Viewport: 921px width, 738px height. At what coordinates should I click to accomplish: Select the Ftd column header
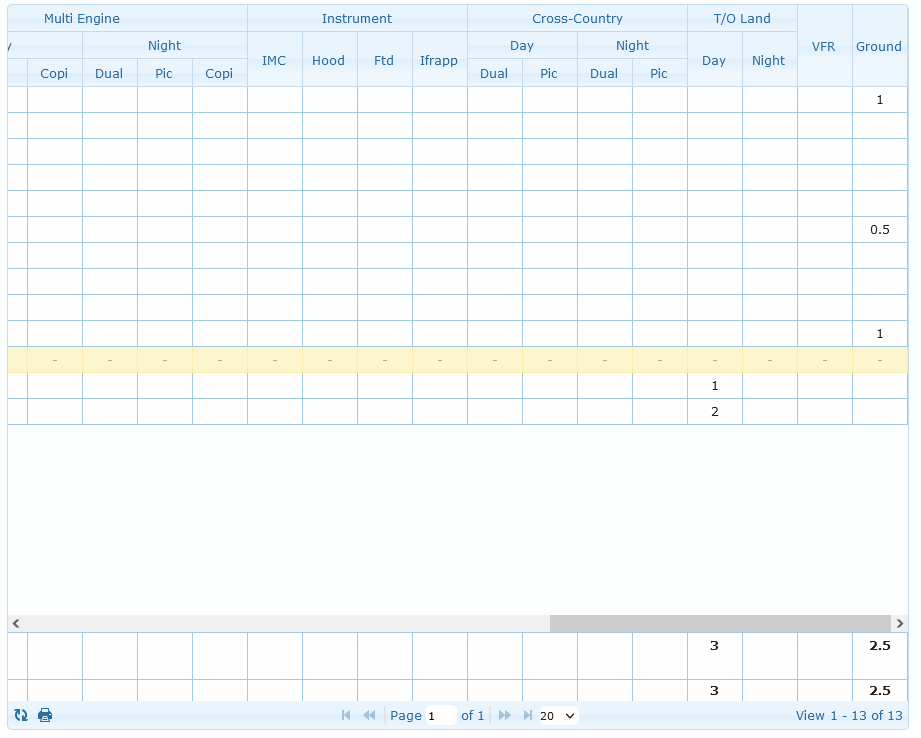tap(384, 60)
